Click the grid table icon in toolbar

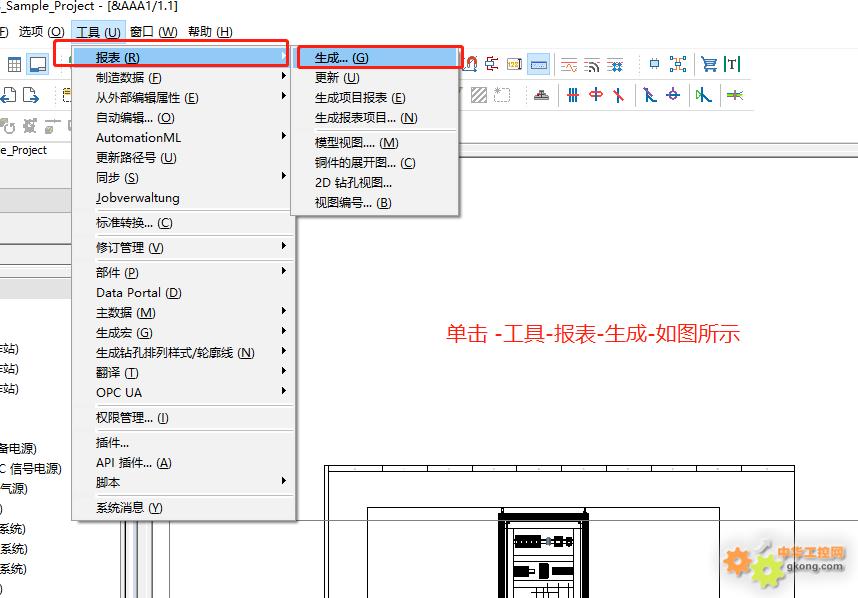point(15,65)
